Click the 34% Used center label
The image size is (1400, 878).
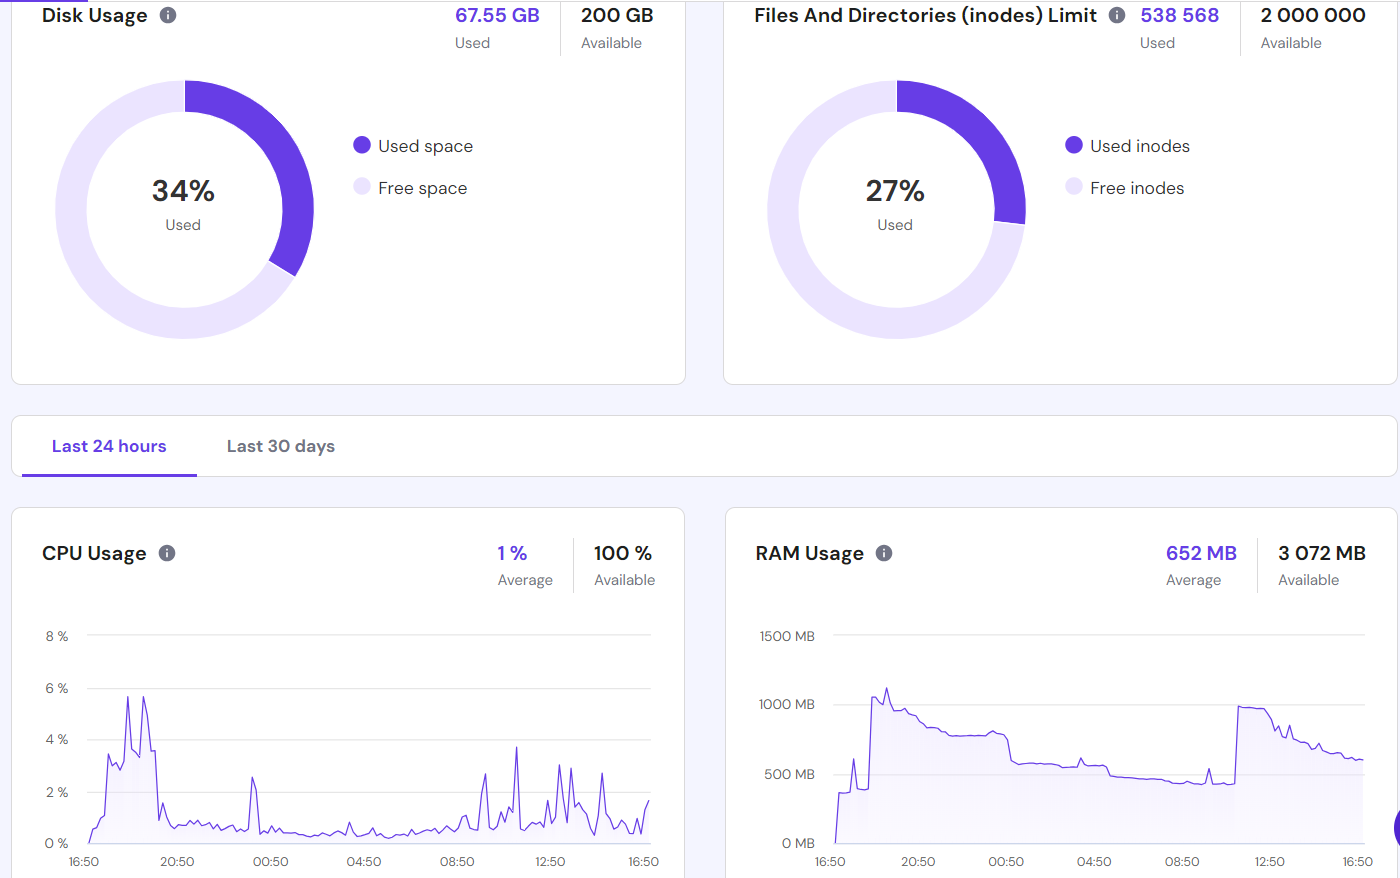pyautogui.click(x=183, y=203)
